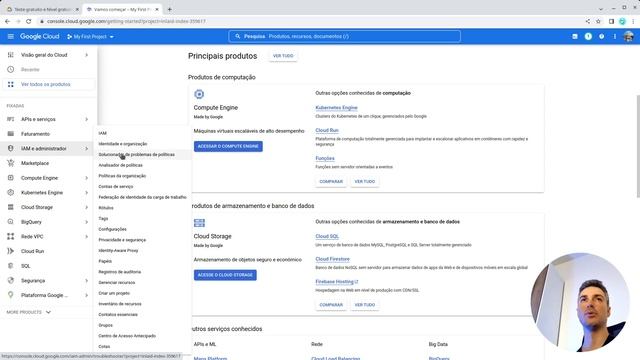Click the Compute Engine sidebar icon

point(11,178)
